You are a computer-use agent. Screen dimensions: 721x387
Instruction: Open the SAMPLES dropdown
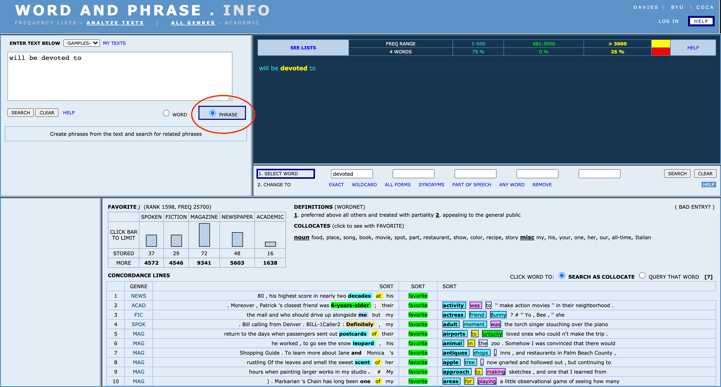81,43
